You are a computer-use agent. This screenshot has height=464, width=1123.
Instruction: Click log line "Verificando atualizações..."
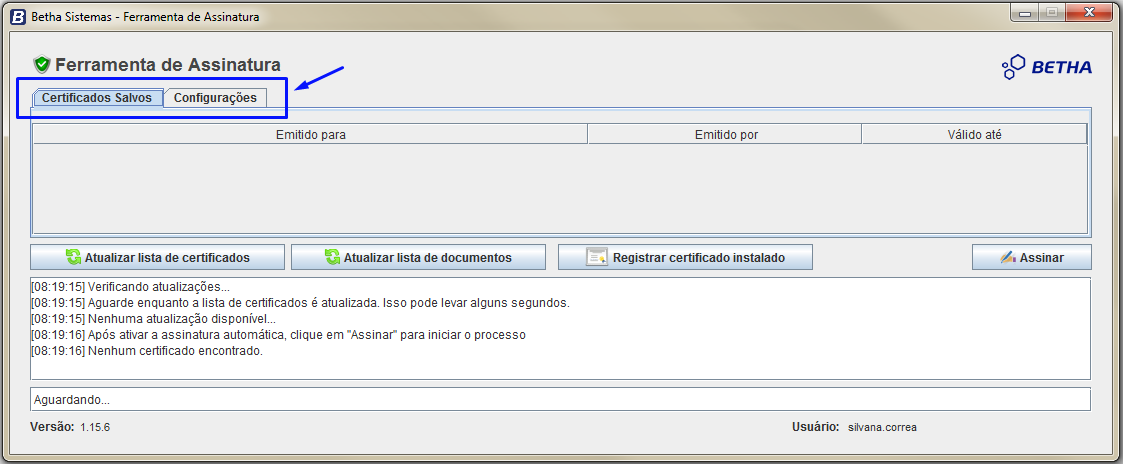click(130, 287)
